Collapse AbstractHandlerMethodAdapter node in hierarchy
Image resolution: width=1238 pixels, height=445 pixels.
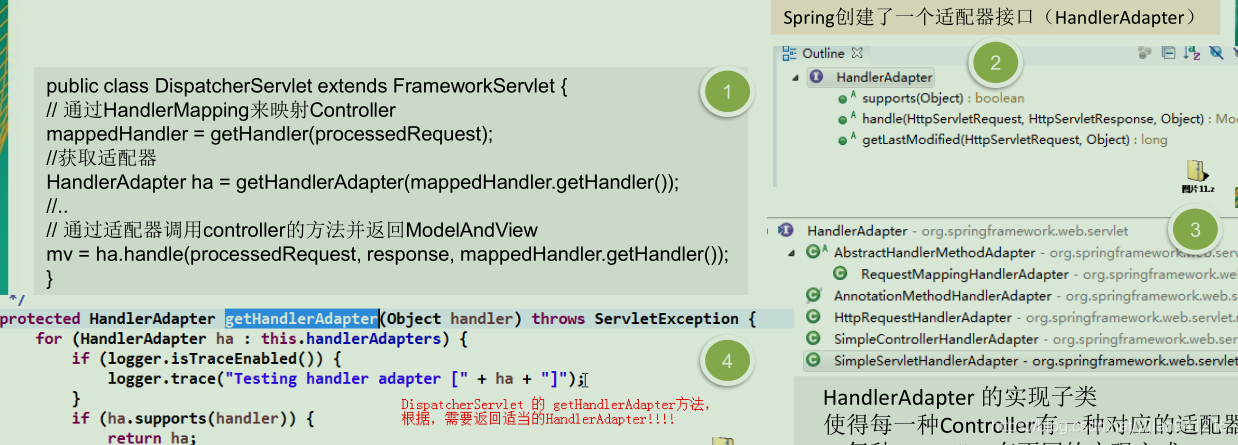click(794, 253)
